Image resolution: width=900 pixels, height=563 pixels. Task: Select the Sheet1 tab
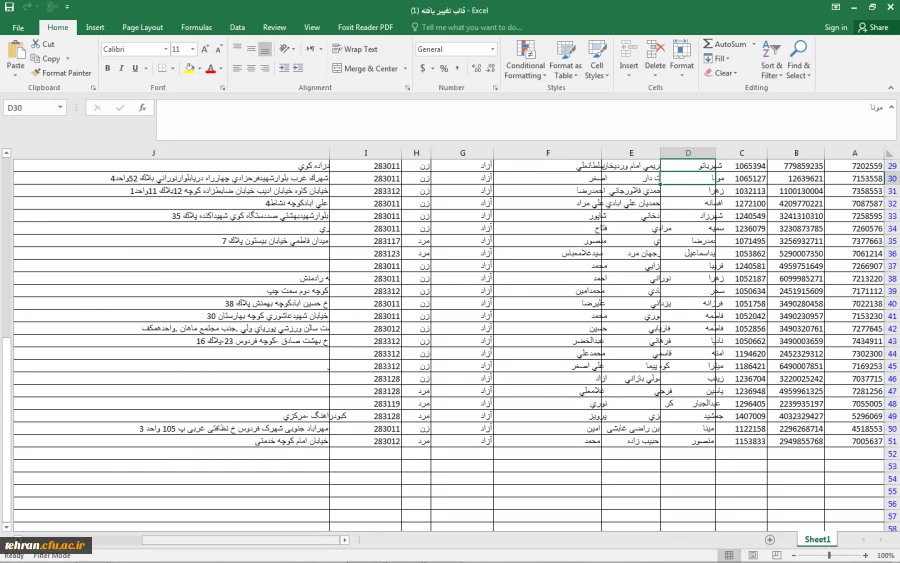(x=817, y=539)
